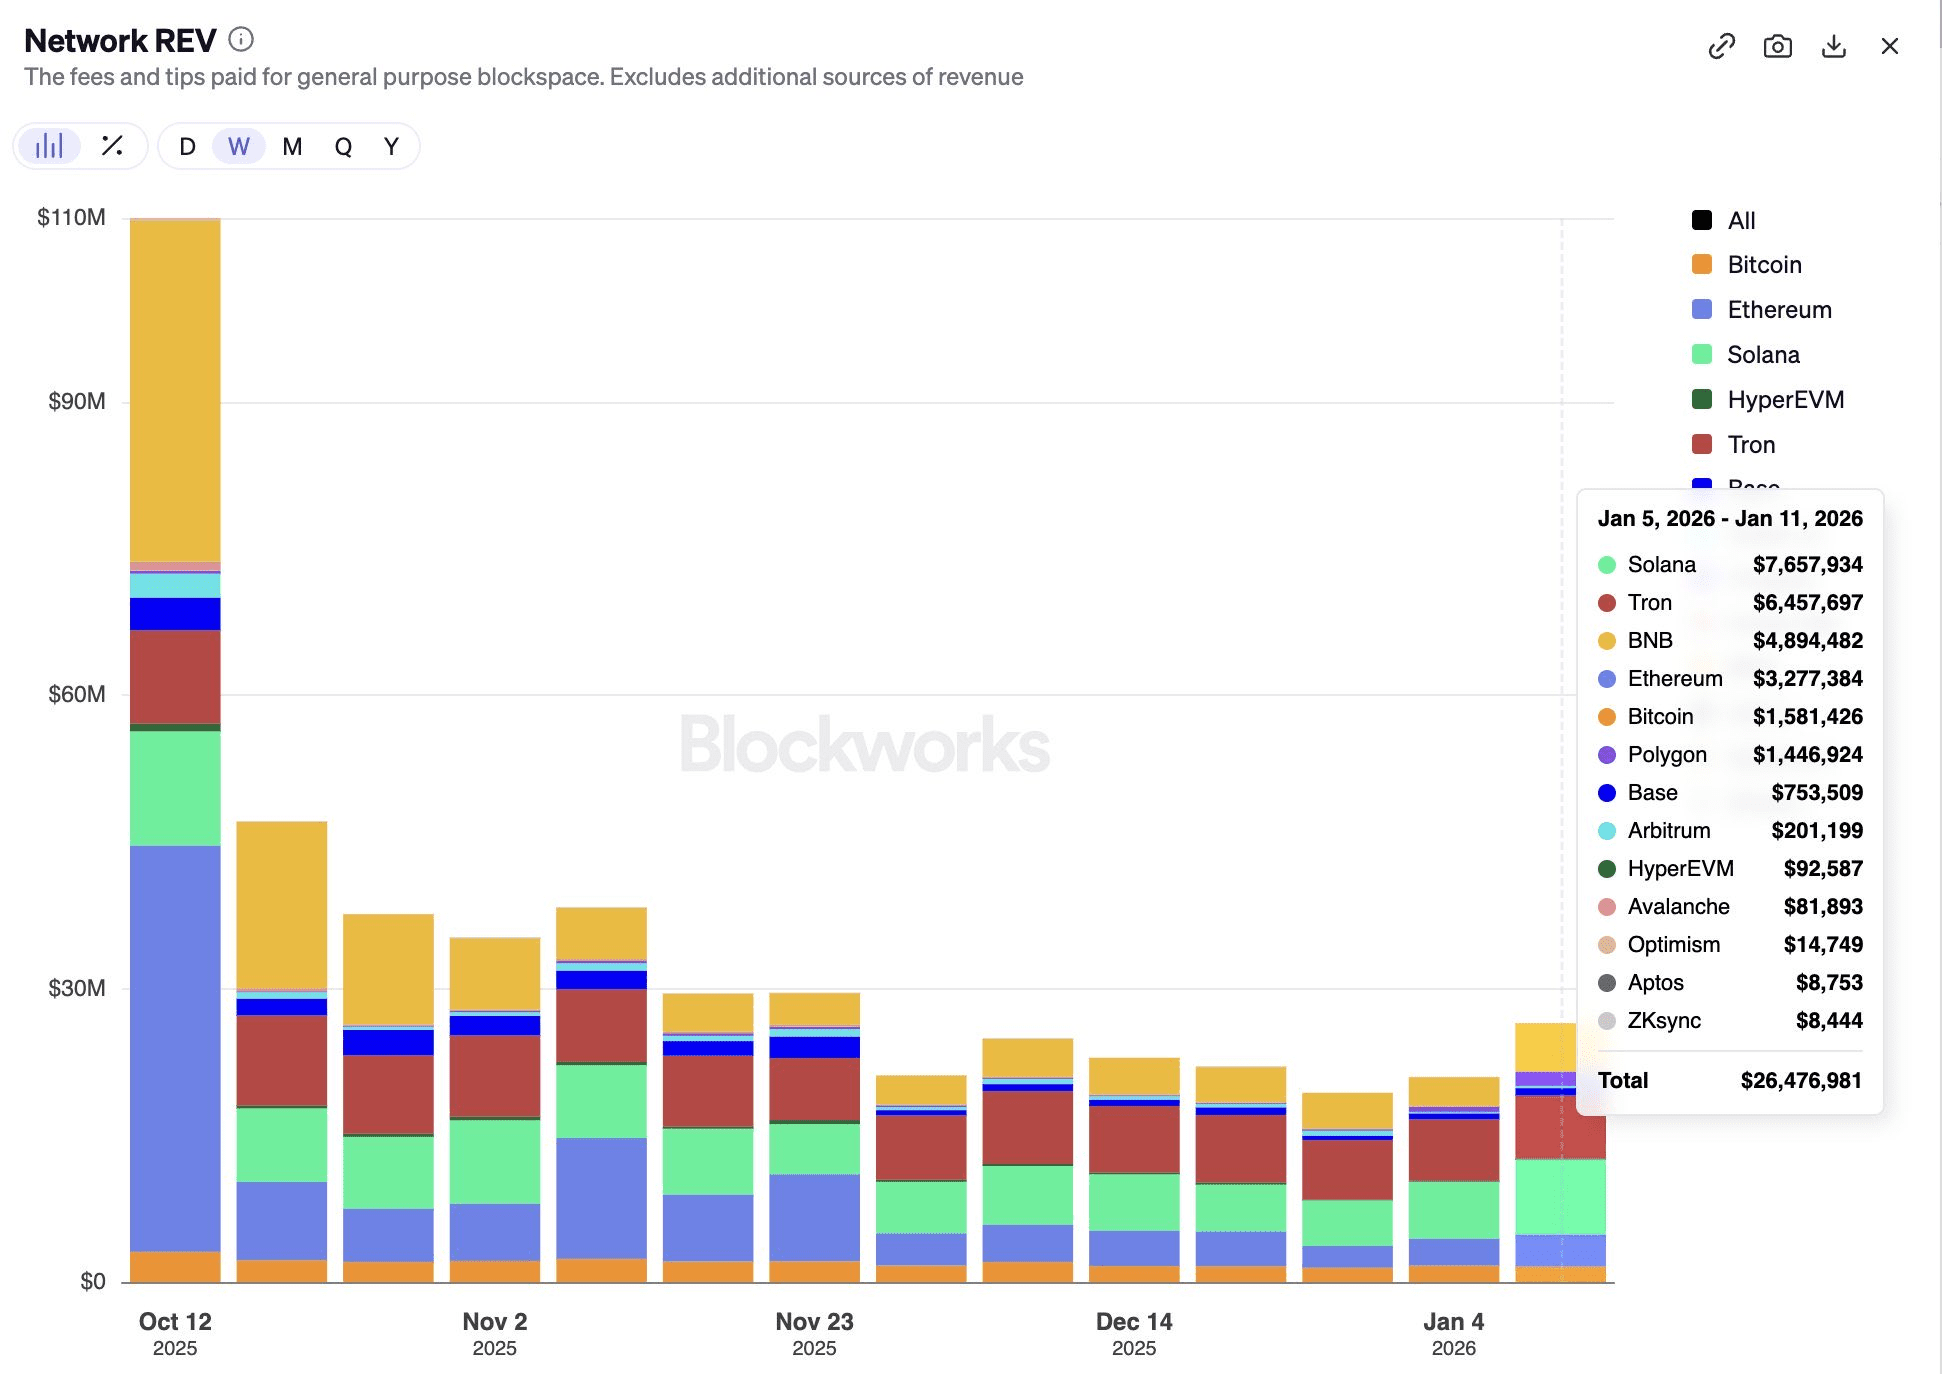Take chart screenshot with camera icon
1942x1374 pixels.
(1777, 46)
